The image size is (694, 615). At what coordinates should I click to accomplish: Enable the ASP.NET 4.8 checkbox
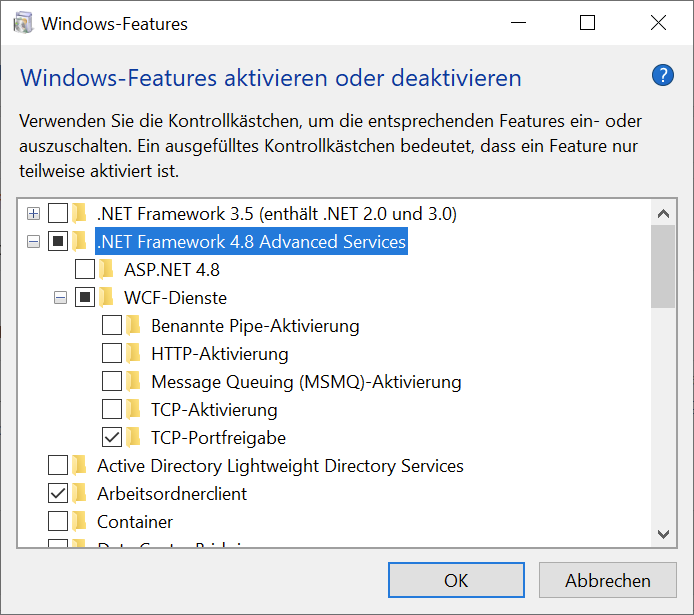coord(85,269)
